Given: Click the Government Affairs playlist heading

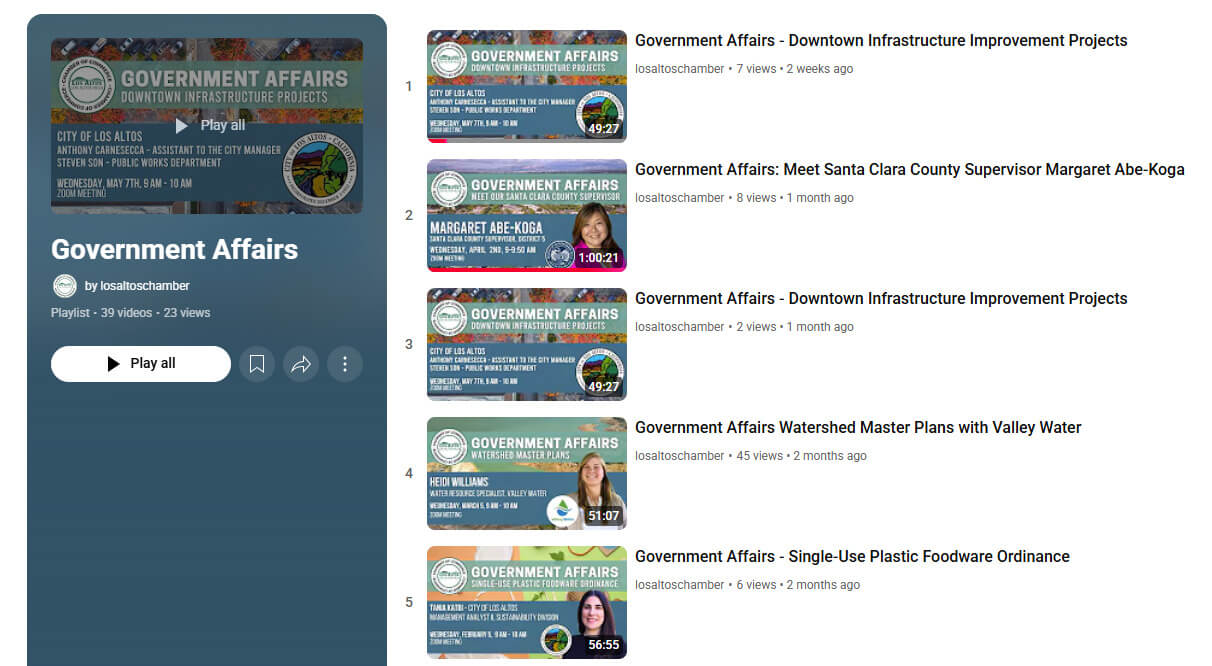Looking at the screenshot, I should [174, 249].
